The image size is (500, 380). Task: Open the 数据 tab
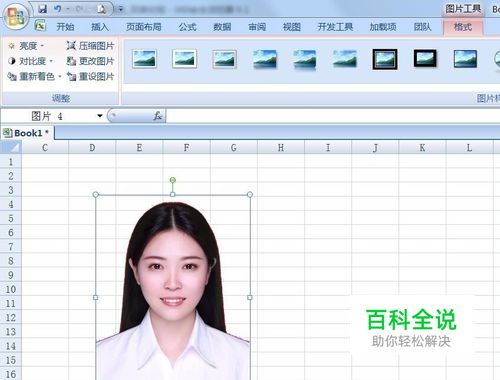[x=222, y=27]
